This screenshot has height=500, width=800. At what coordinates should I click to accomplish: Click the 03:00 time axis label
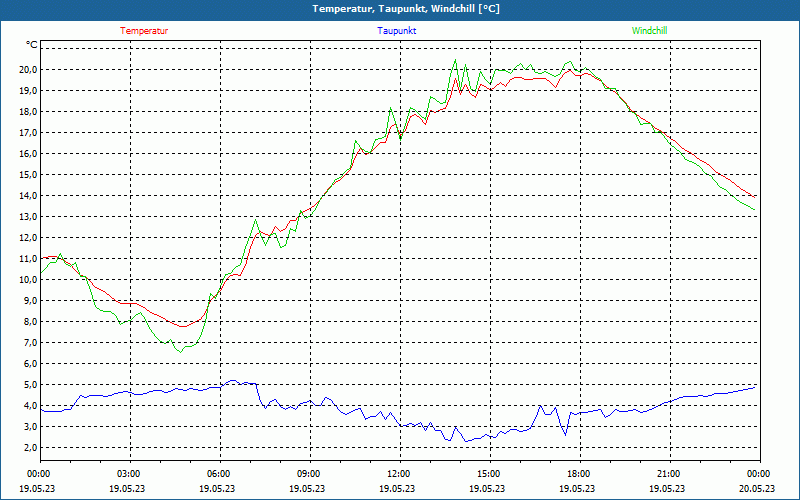(x=128, y=474)
